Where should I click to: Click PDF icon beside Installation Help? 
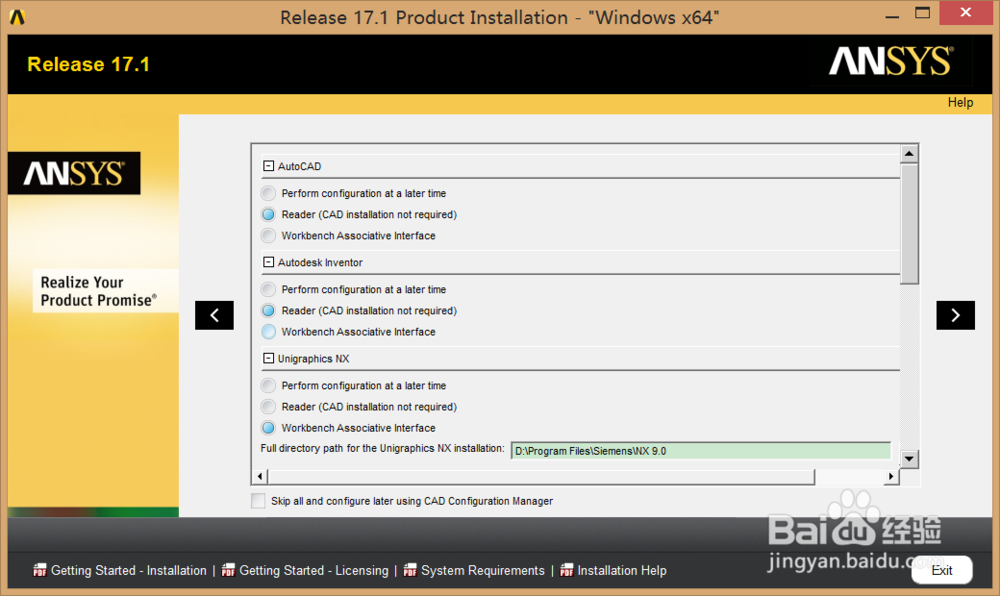click(566, 571)
